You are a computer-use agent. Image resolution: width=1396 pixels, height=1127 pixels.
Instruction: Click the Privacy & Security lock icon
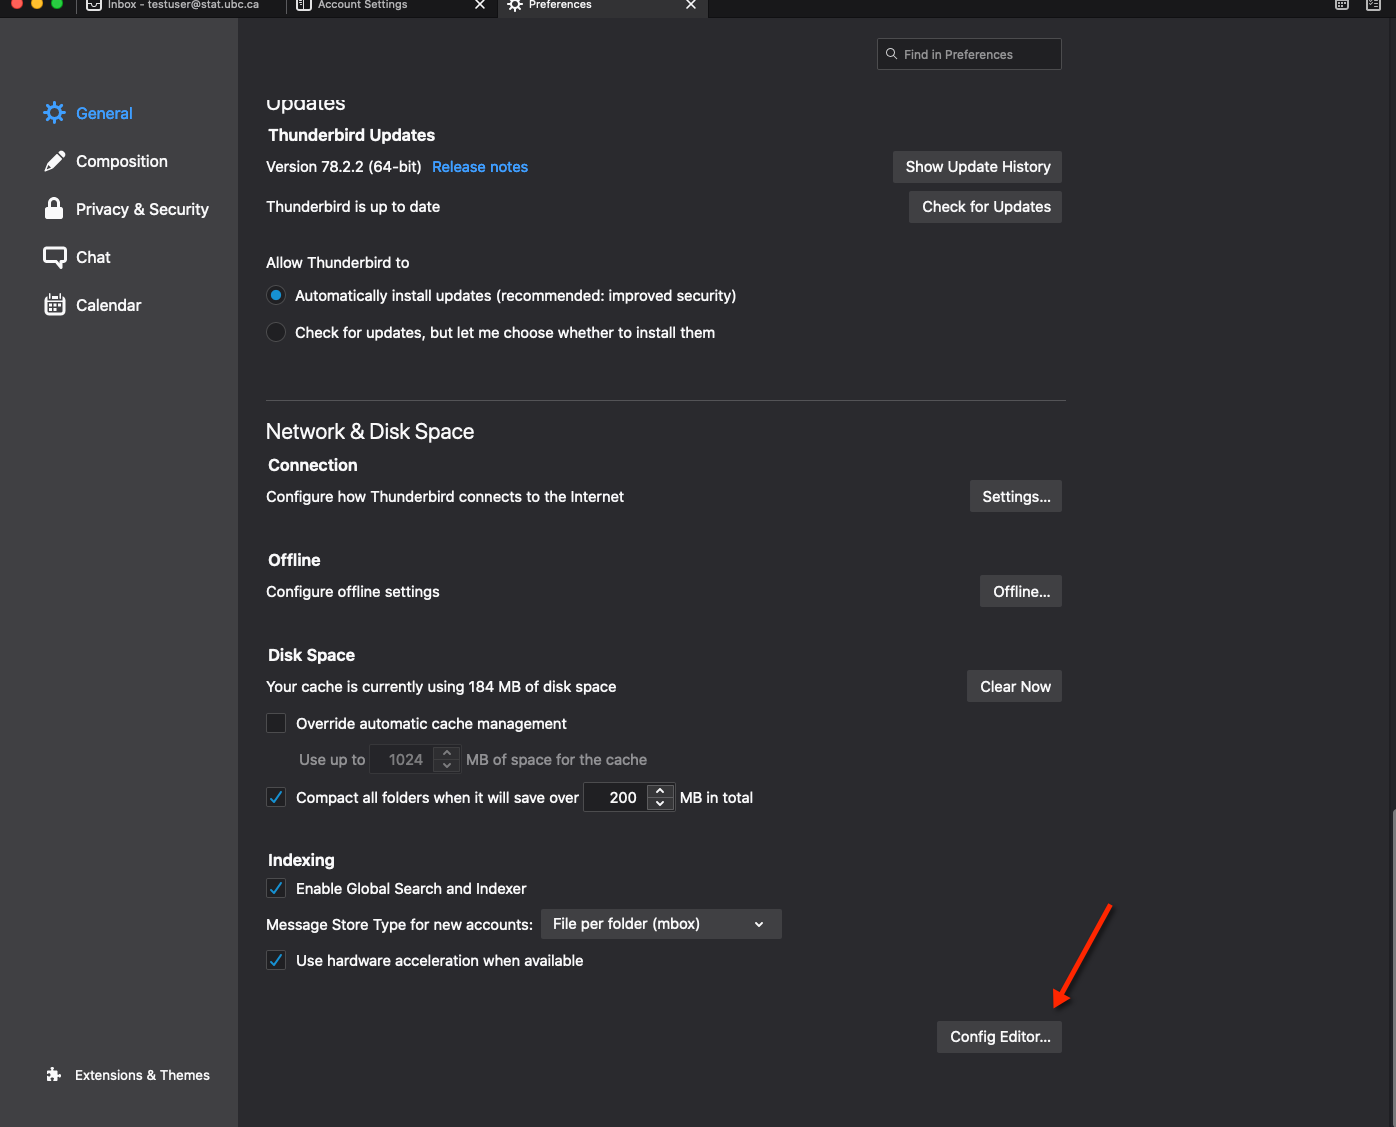54,208
